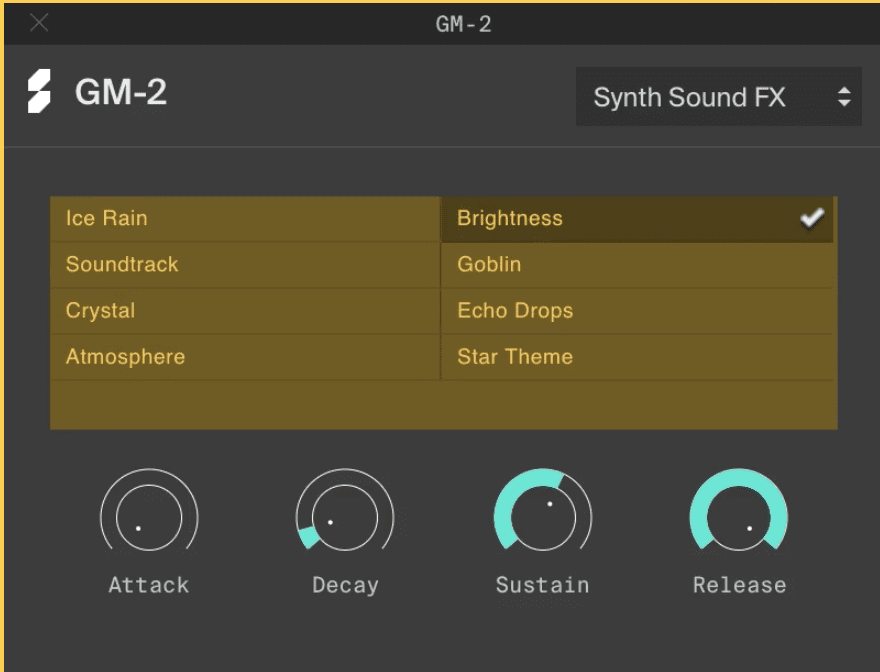880x672 pixels.
Task: Pick the Atmosphere preset
Action: coord(125,356)
